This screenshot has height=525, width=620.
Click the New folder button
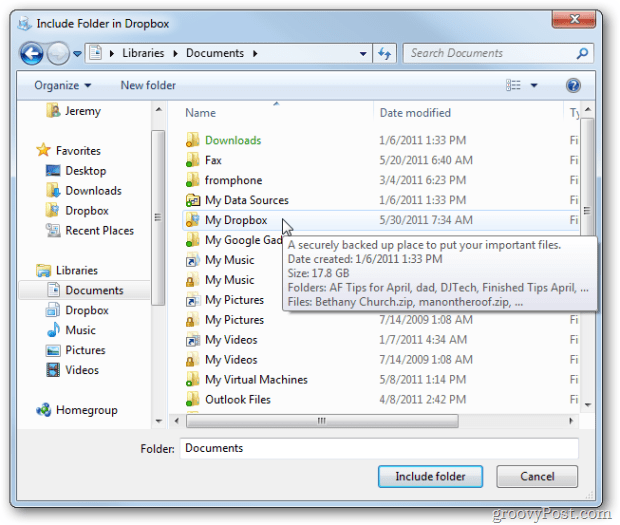[148, 85]
